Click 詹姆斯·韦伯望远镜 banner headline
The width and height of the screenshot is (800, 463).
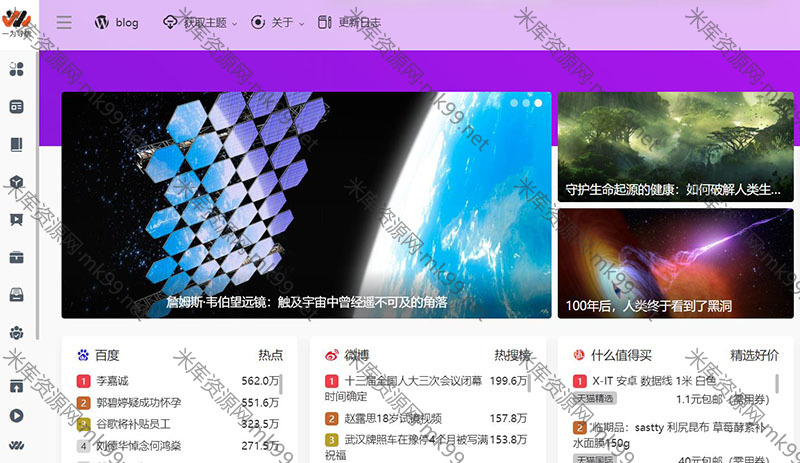pyautogui.click(x=307, y=302)
